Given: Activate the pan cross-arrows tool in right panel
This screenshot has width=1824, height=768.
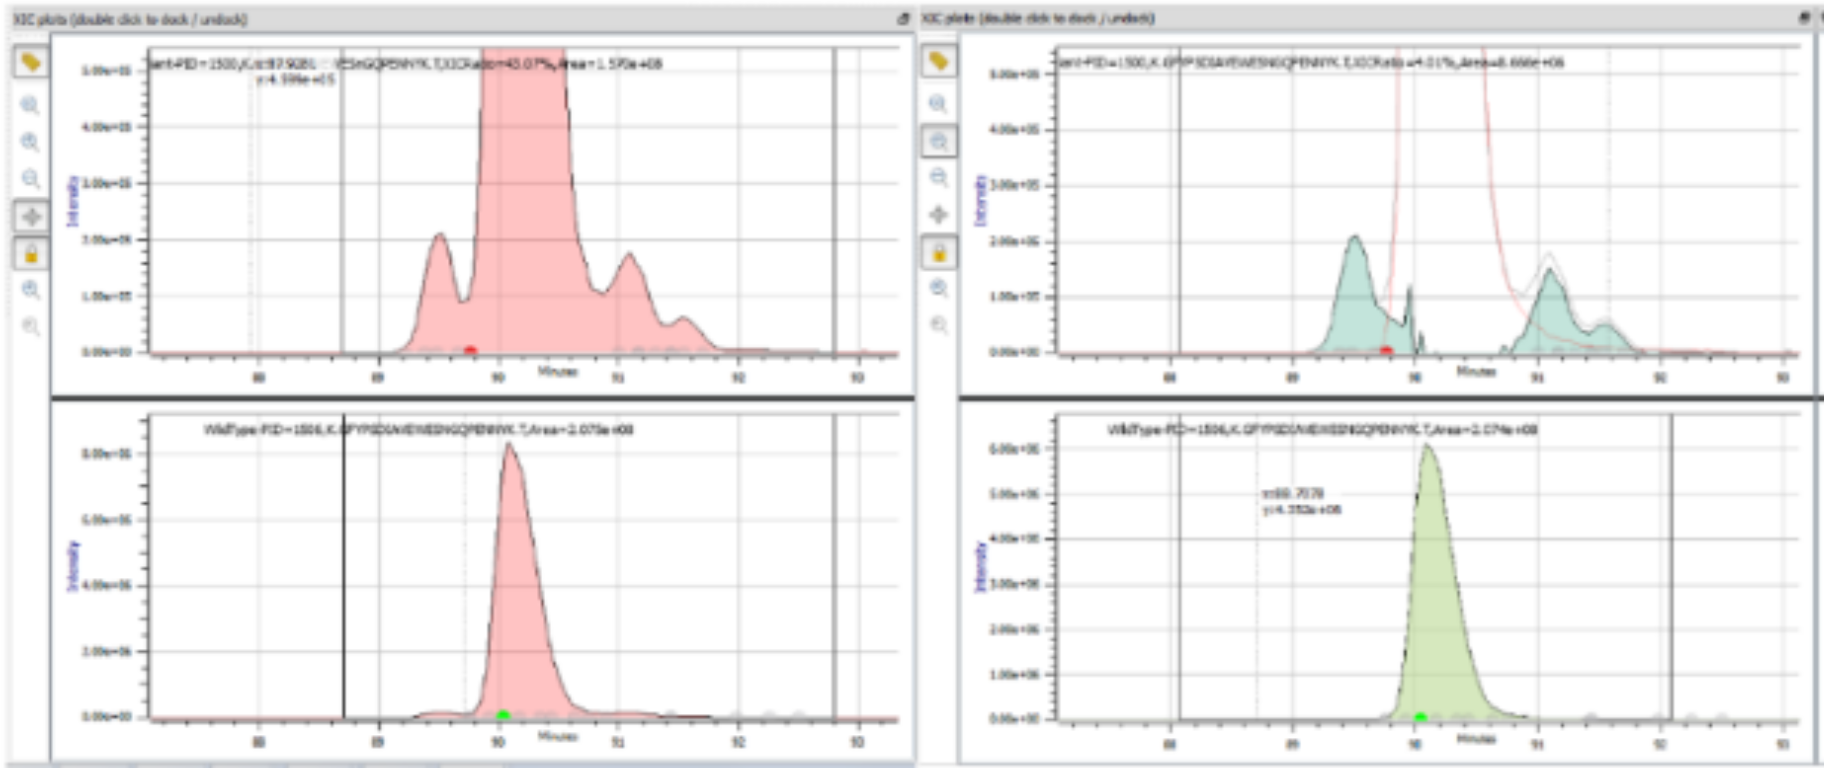Looking at the screenshot, I should (938, 214).
